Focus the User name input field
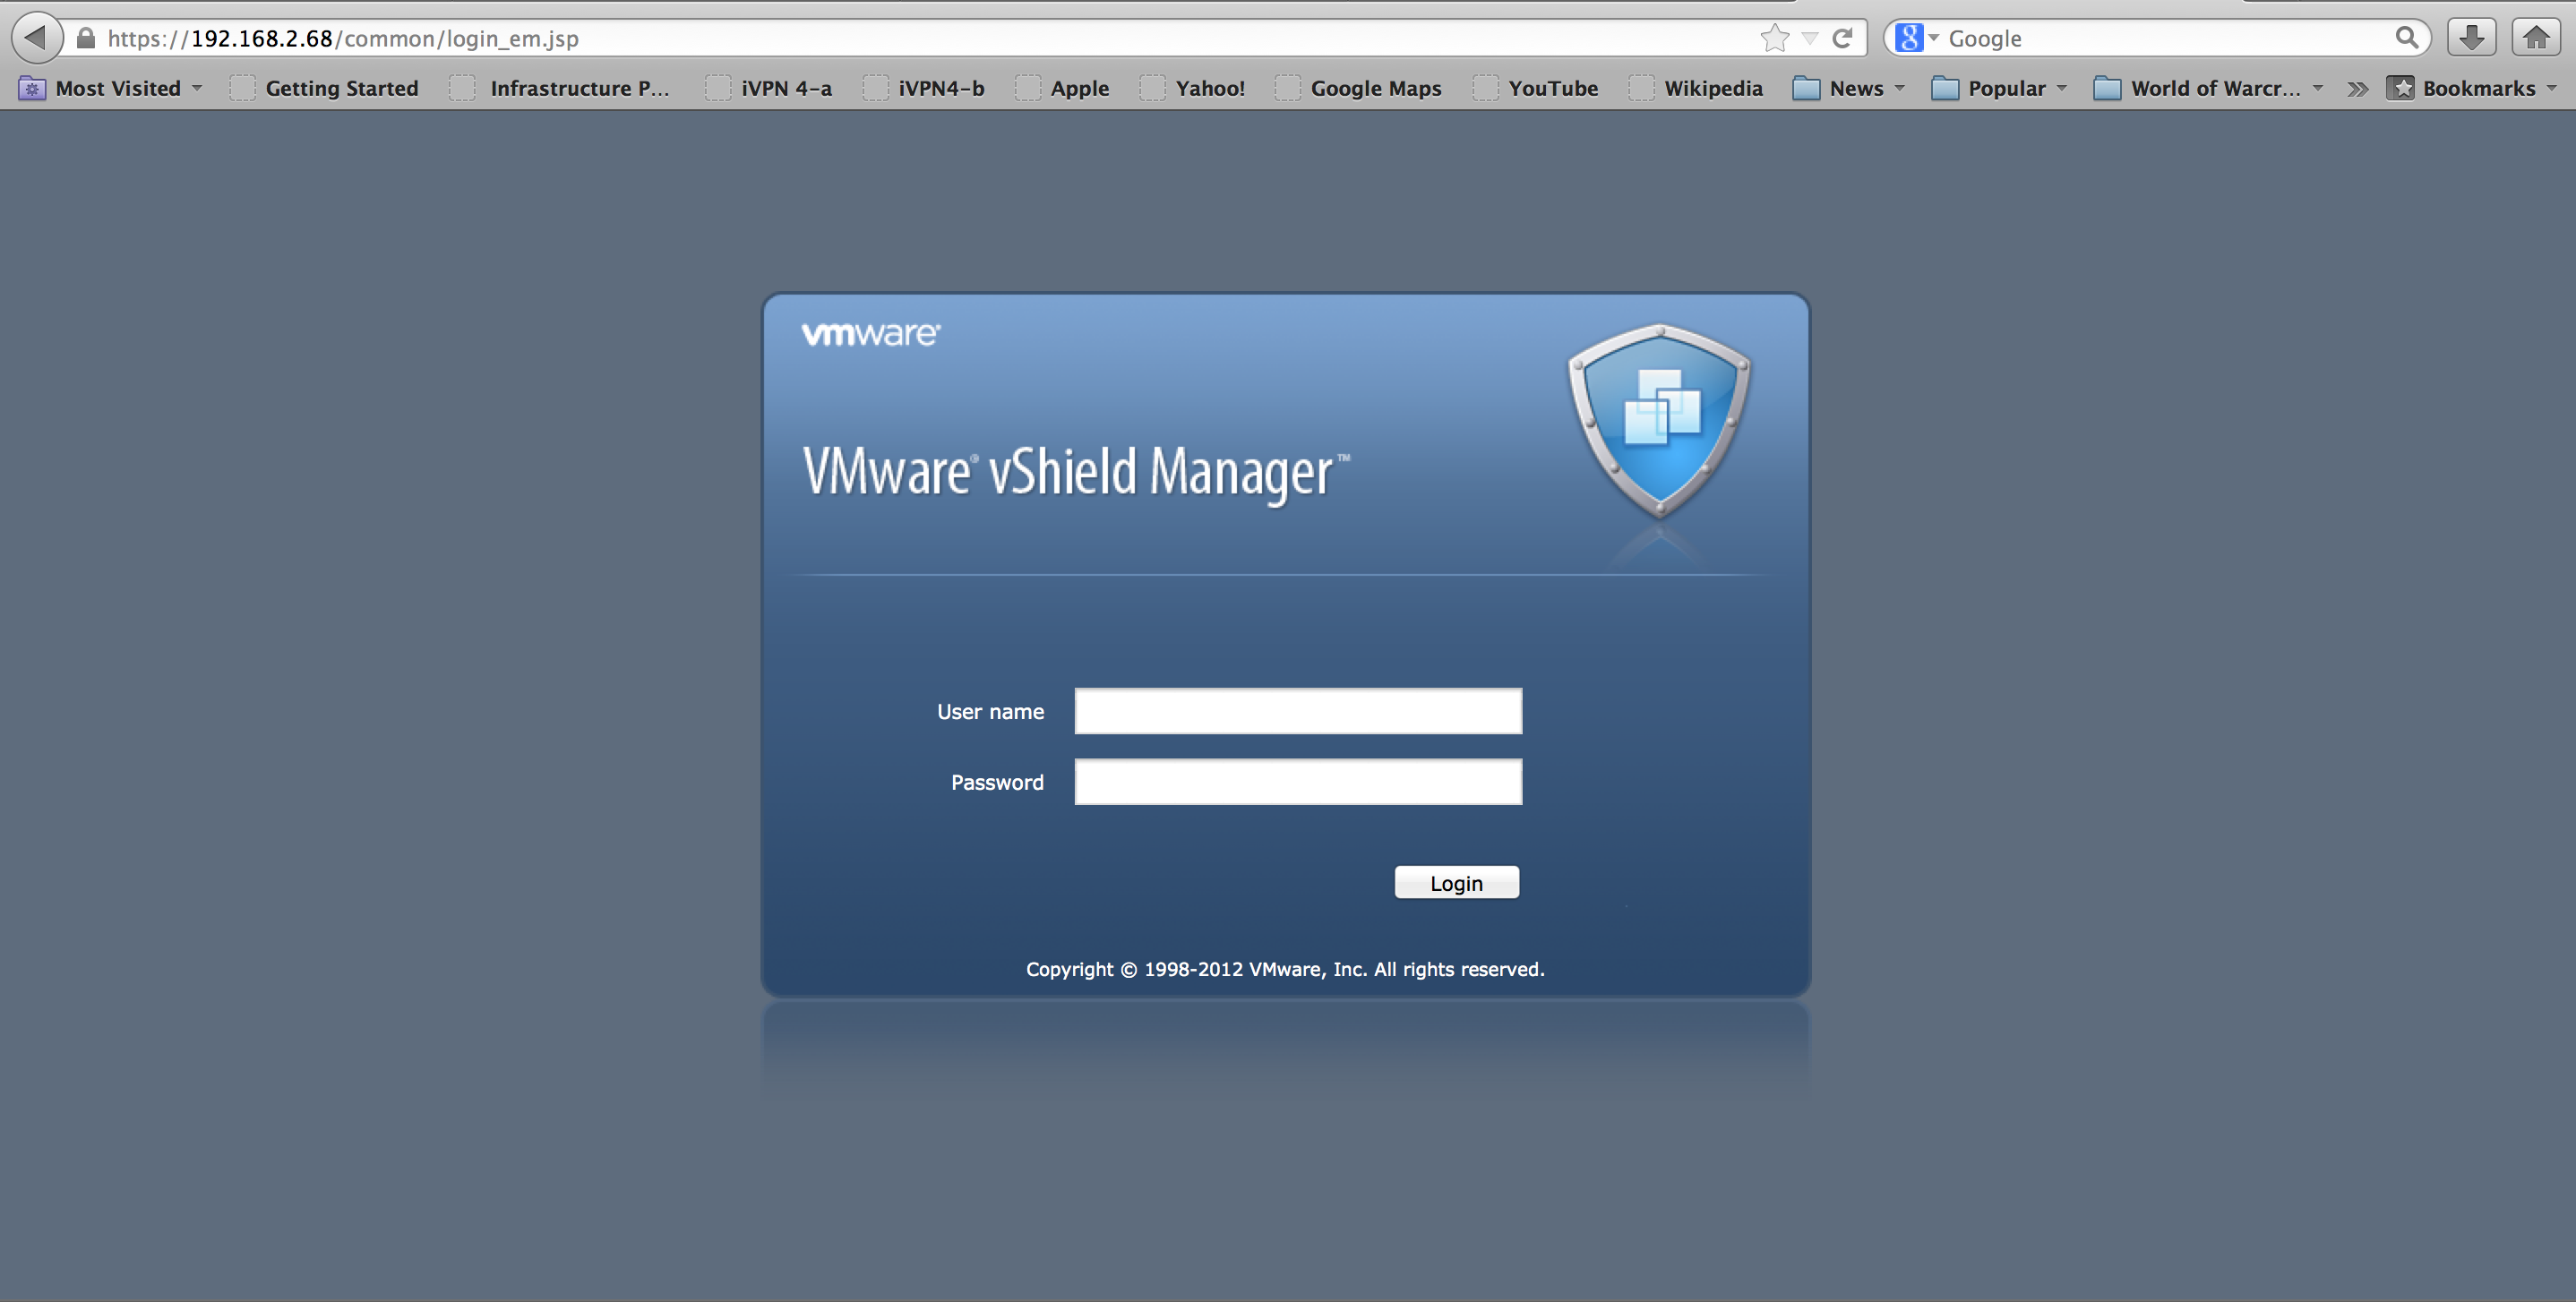Image resolution: width=2576 pixels, height=1302 pixels. [1297, 711]
